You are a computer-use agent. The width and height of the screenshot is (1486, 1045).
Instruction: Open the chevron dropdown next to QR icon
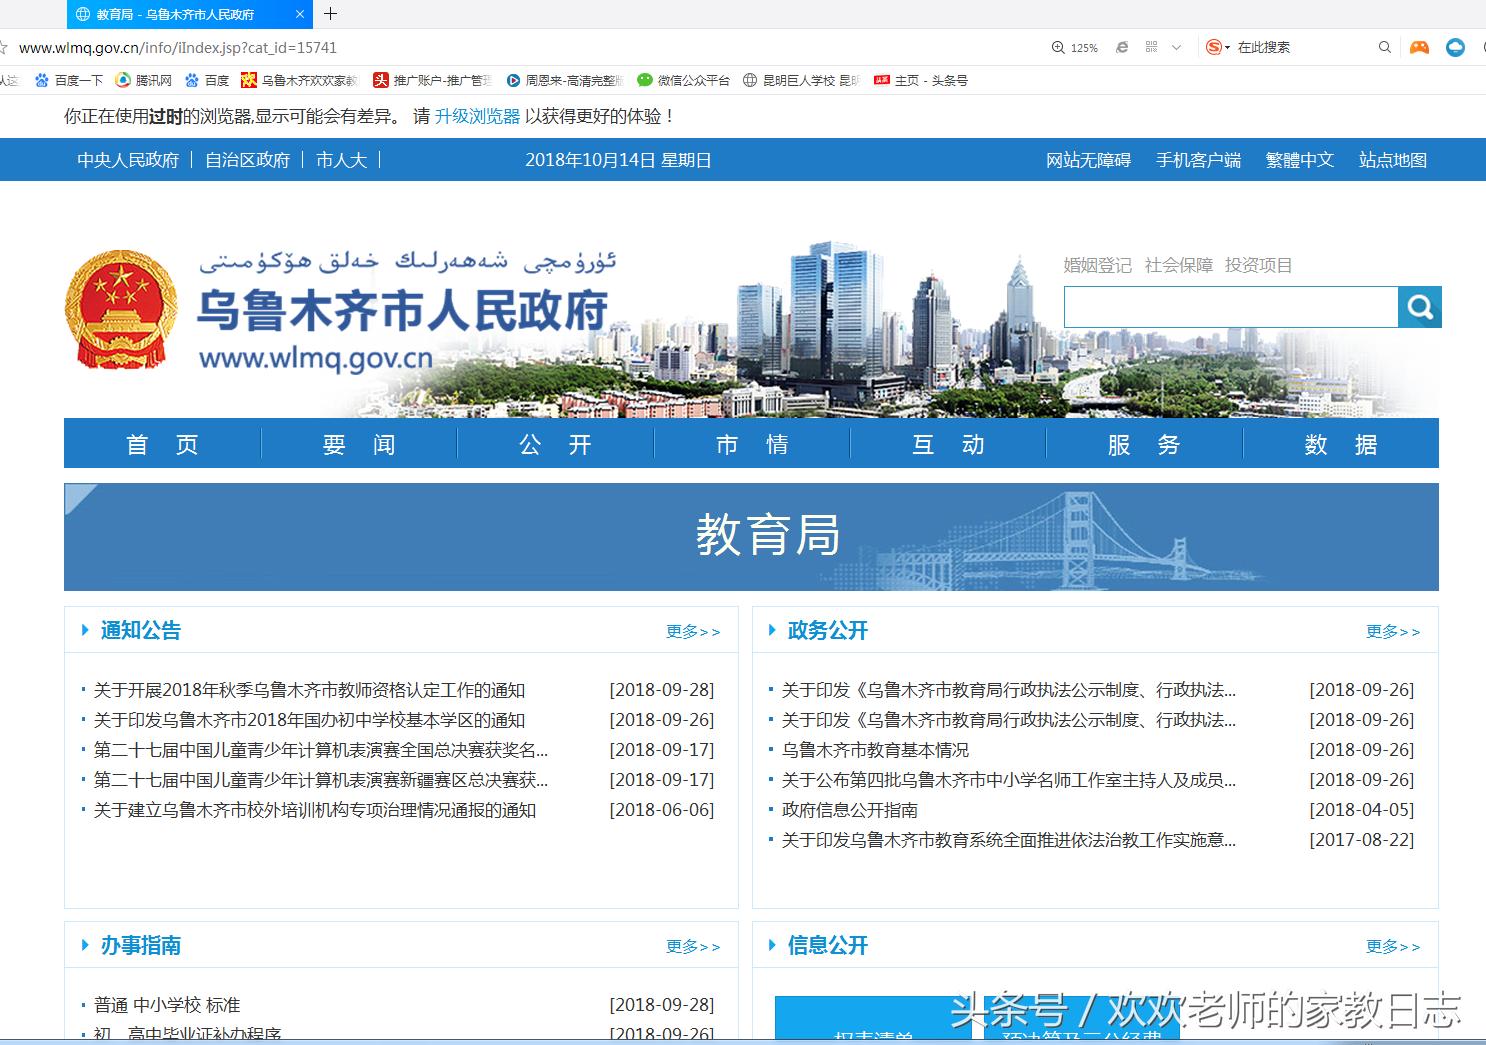tap(1176, 47)
